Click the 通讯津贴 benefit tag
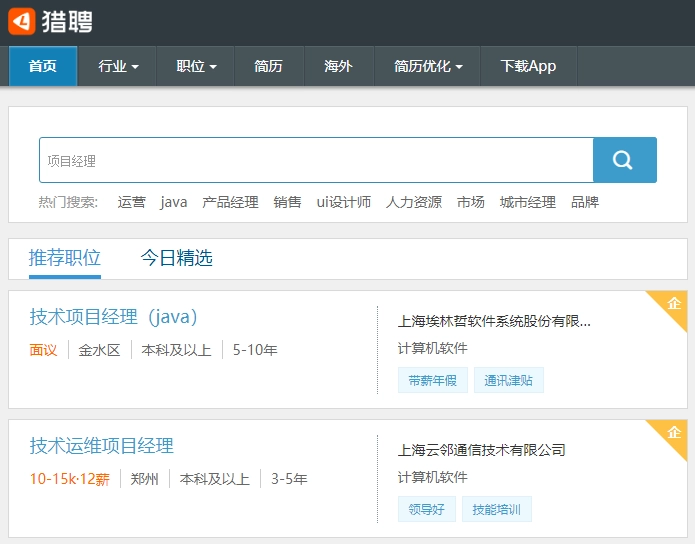 click(508, 380)
